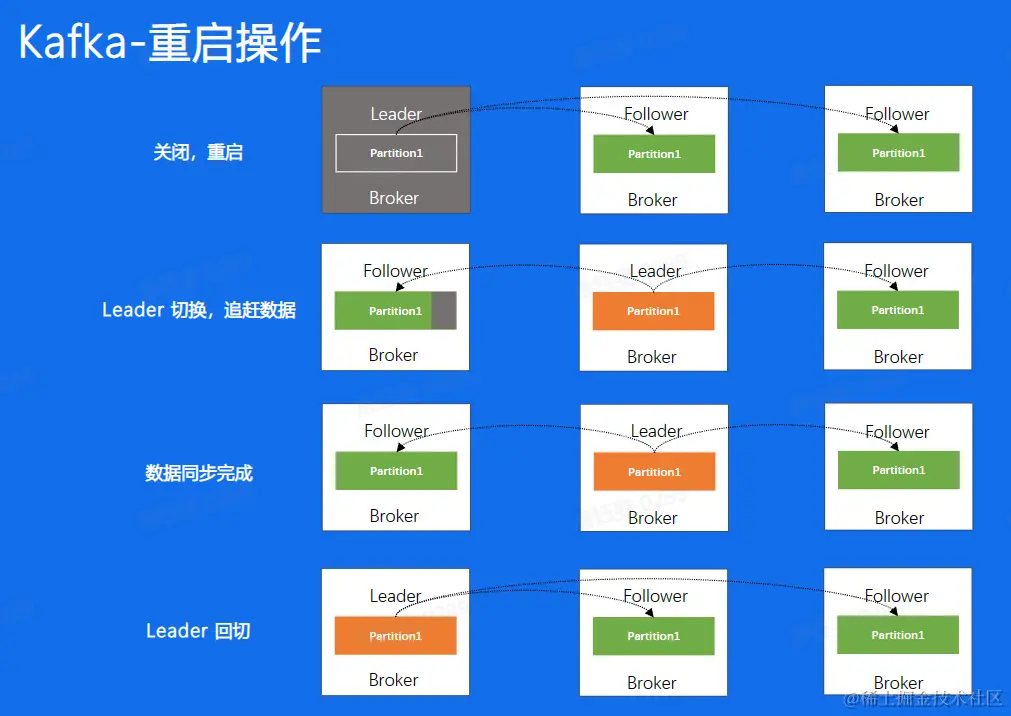
Task: Click "Broker" under orange Partition1 in Leader 切换 row
Action: tap(652, 357)
